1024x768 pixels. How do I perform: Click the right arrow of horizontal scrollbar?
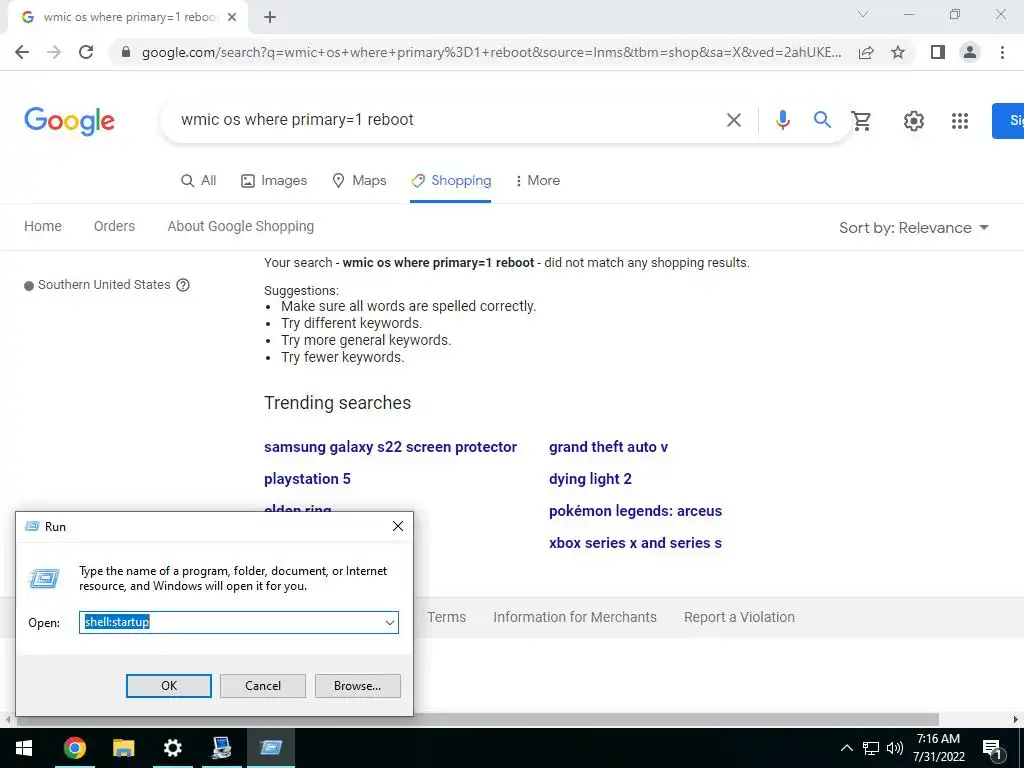pyautogui.click(x=1016, y=720)
